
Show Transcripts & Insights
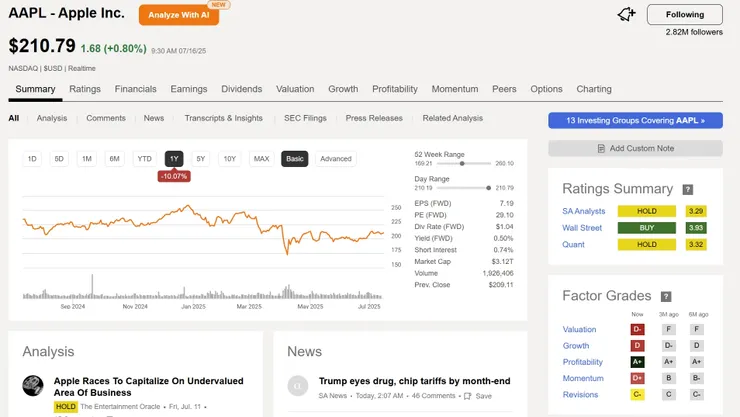[223, 118]
